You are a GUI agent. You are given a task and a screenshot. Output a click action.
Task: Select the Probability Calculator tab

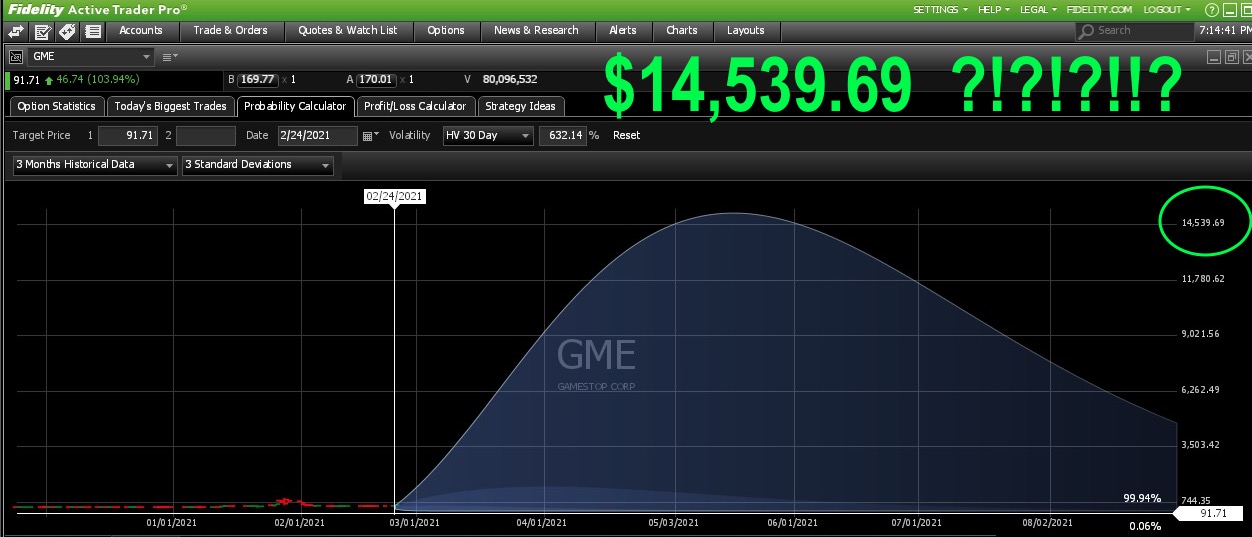pos(296,106)
